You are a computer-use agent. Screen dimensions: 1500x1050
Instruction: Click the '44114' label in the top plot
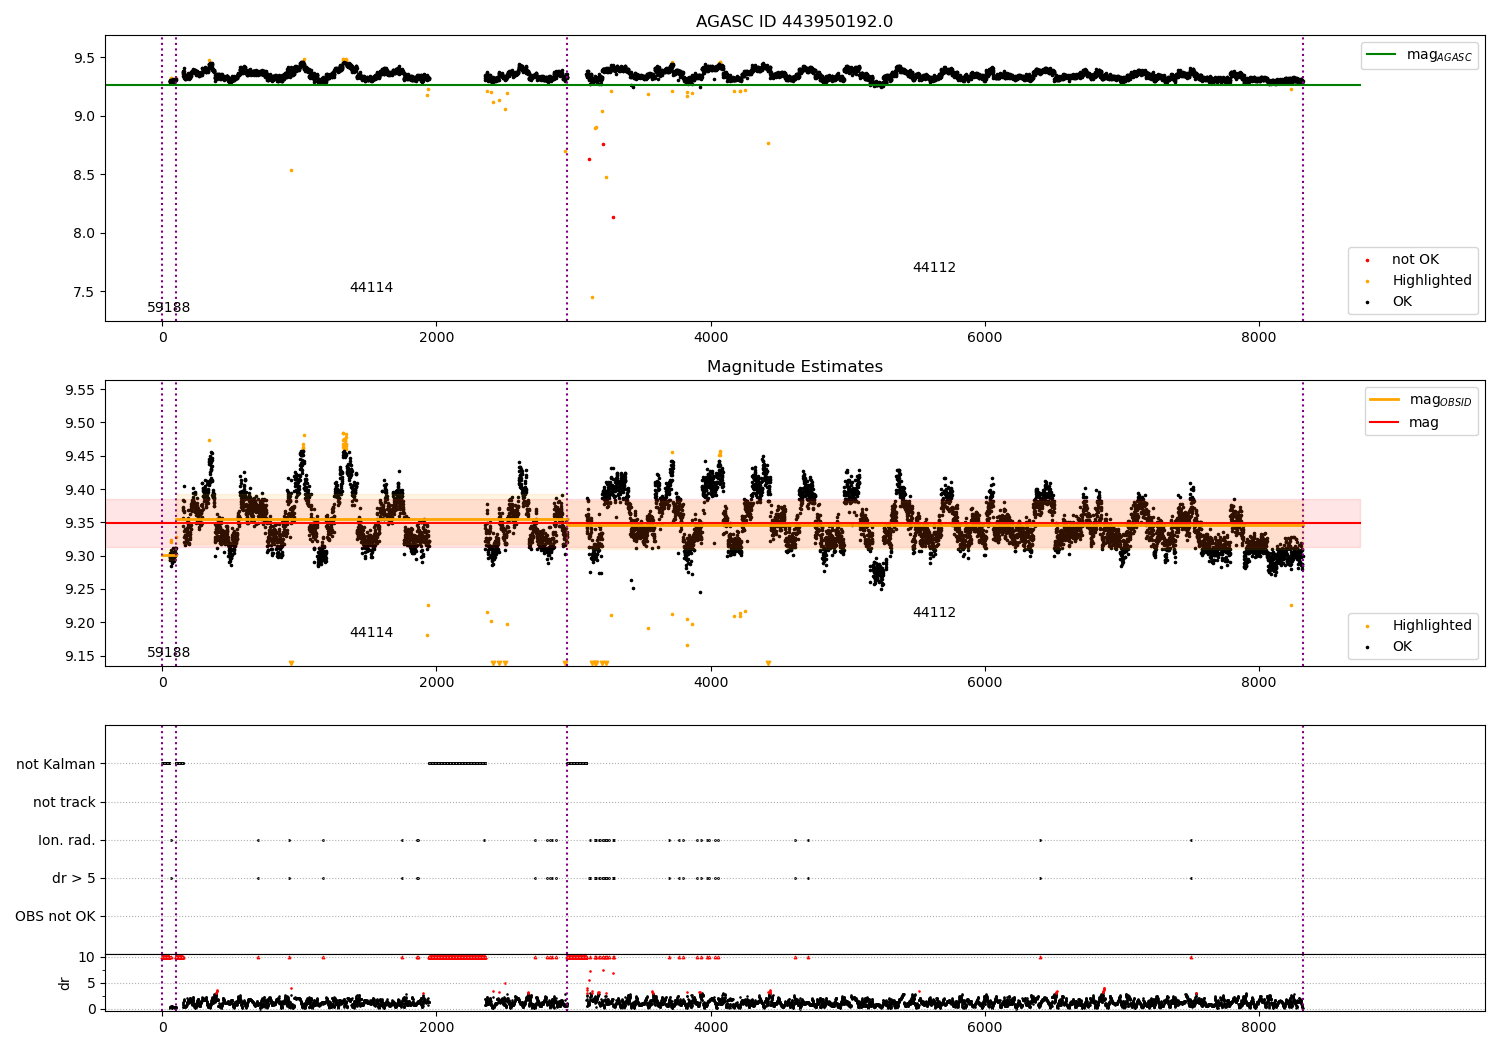tap(371, 288)
